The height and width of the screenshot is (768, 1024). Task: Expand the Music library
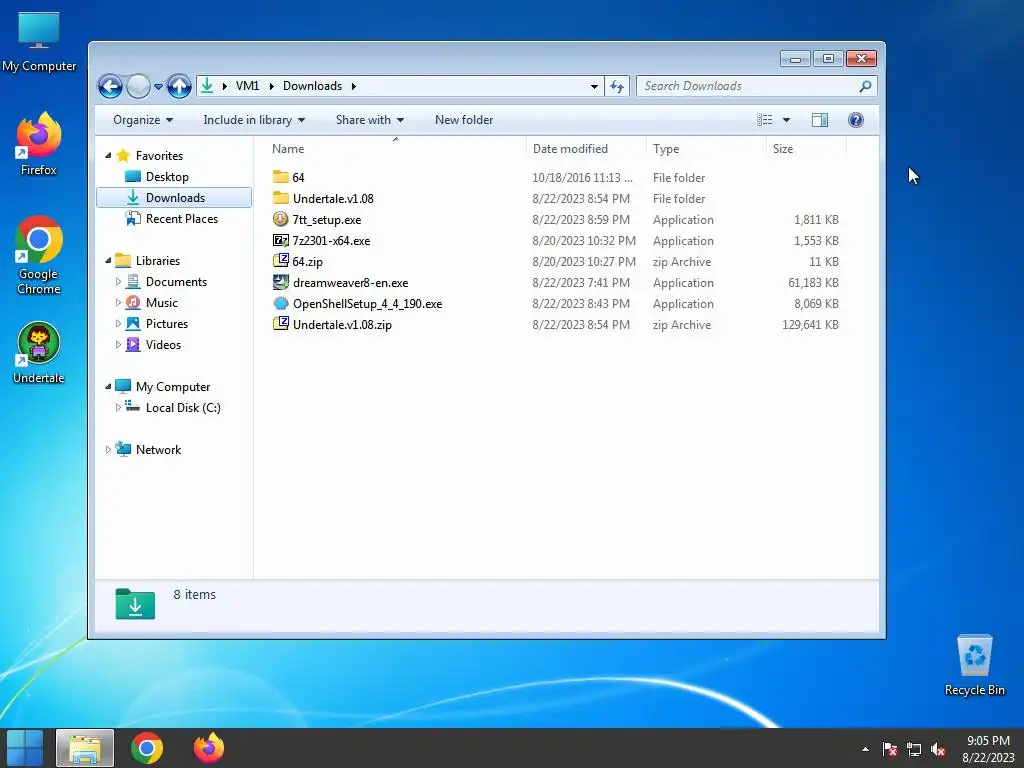pos(118,302)
